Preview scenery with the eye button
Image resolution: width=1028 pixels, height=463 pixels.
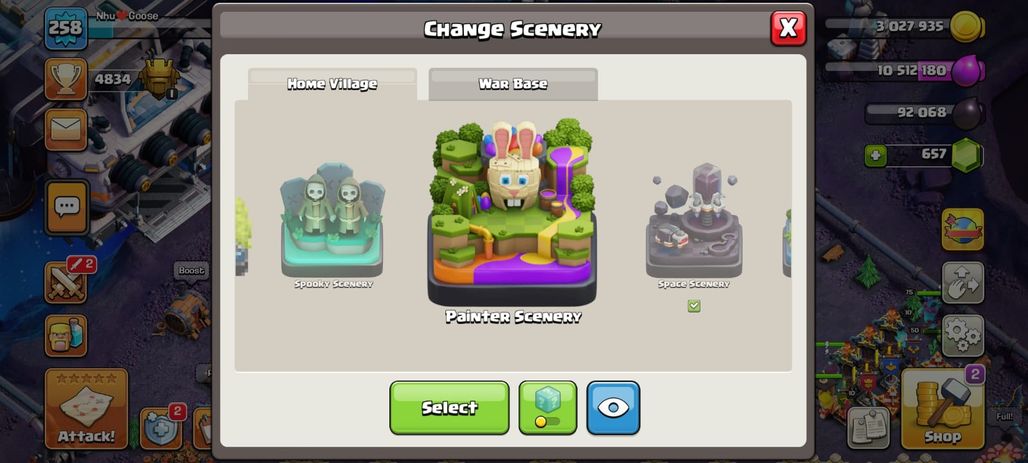point(613,407)
